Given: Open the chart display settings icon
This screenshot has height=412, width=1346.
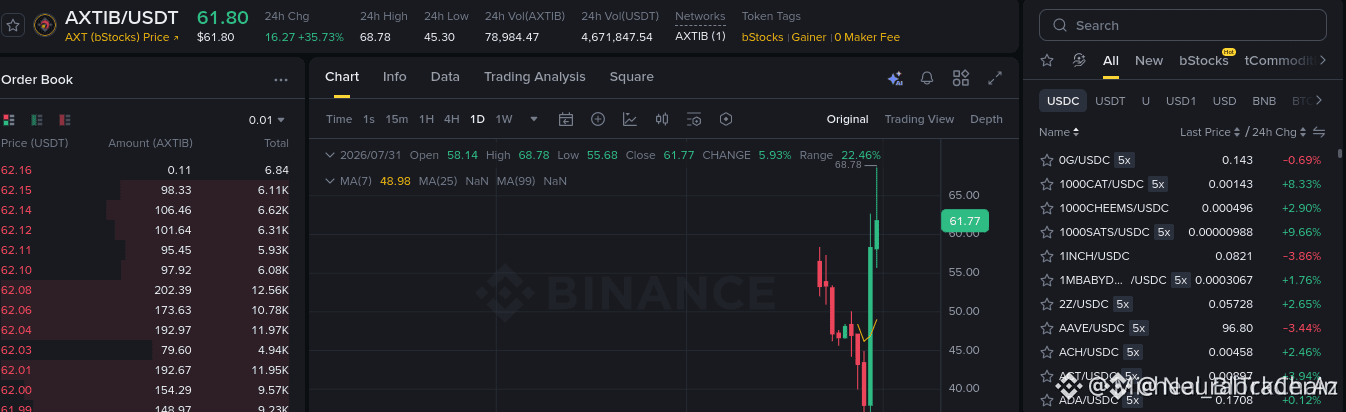Looking at the screenshot, I should click(694, 119).
